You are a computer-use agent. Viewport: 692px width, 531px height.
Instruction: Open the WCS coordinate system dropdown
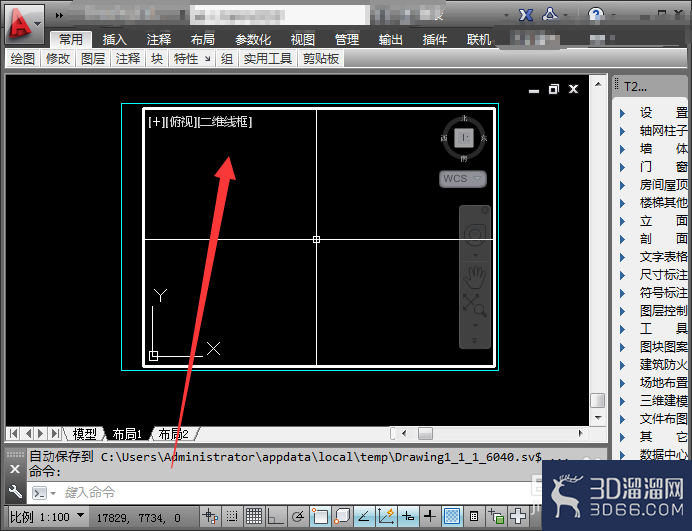pos(463,179)
